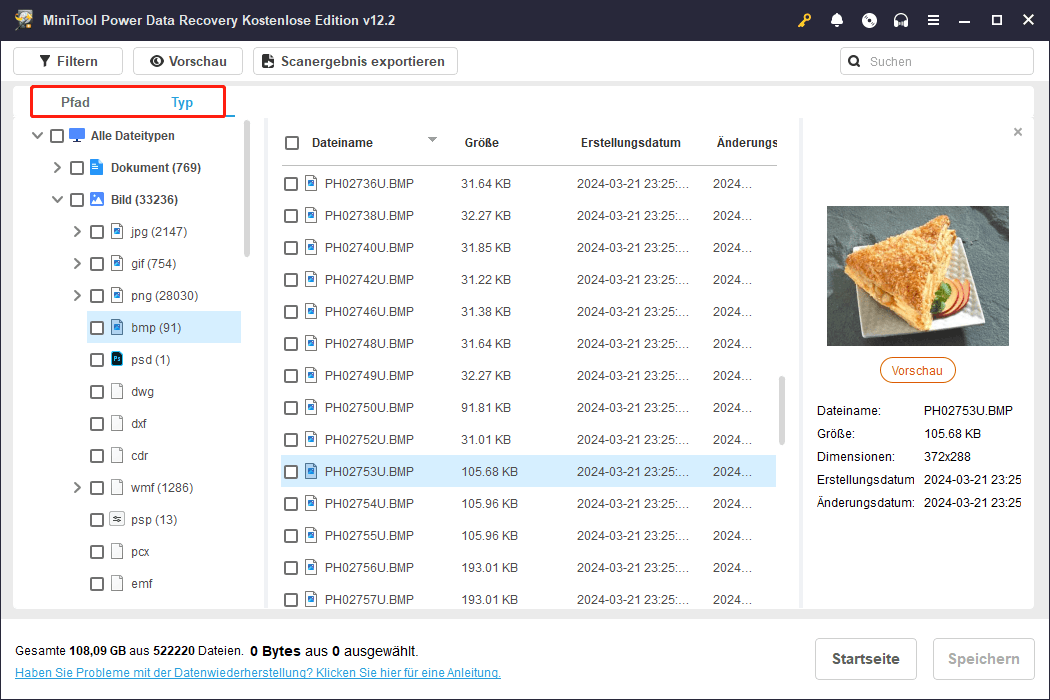This screenshot has width=1050, height=700.
Task: Click the gif file type icon
Action: (117, 264)
